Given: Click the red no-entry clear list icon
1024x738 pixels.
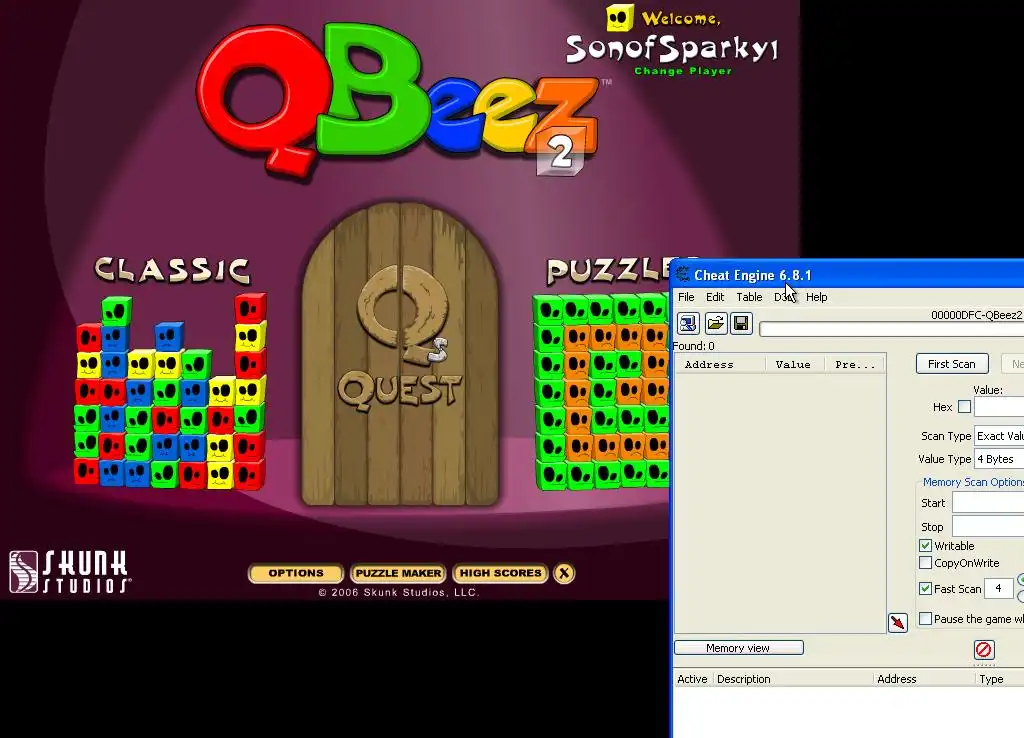Looking at the screenshot, I should [984, 649].
